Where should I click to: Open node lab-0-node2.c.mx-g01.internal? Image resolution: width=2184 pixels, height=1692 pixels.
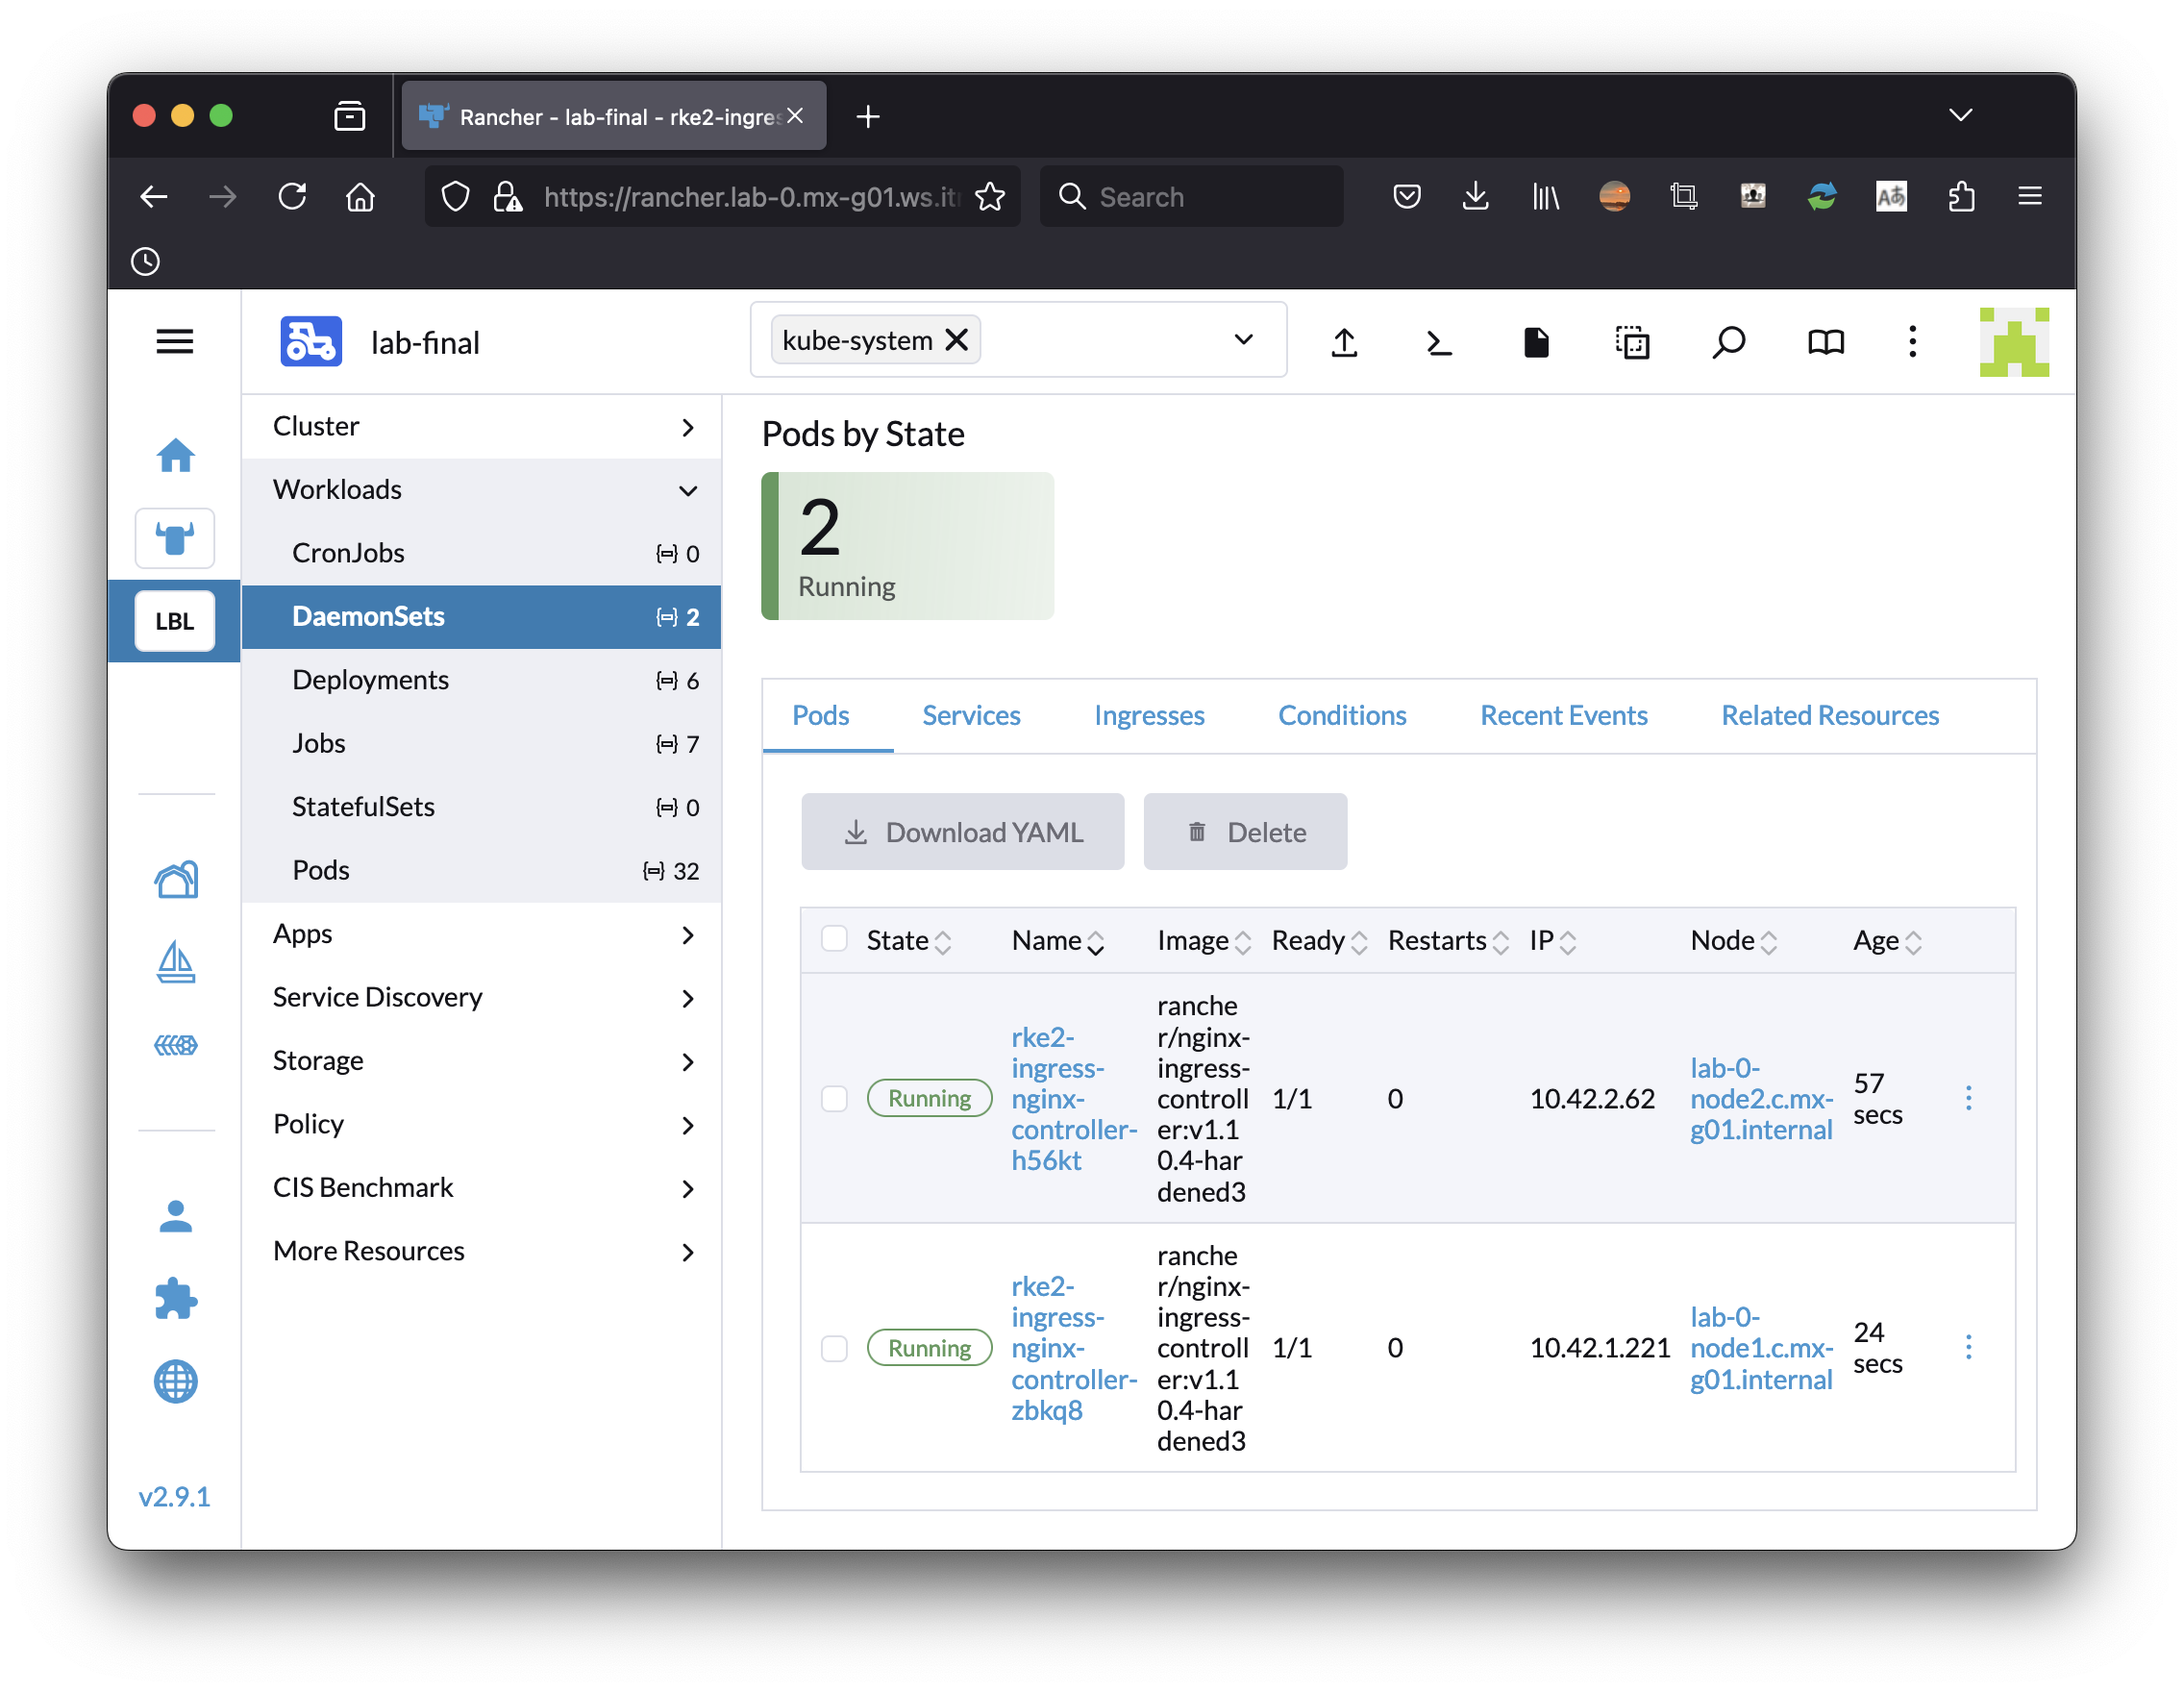1760,1098
